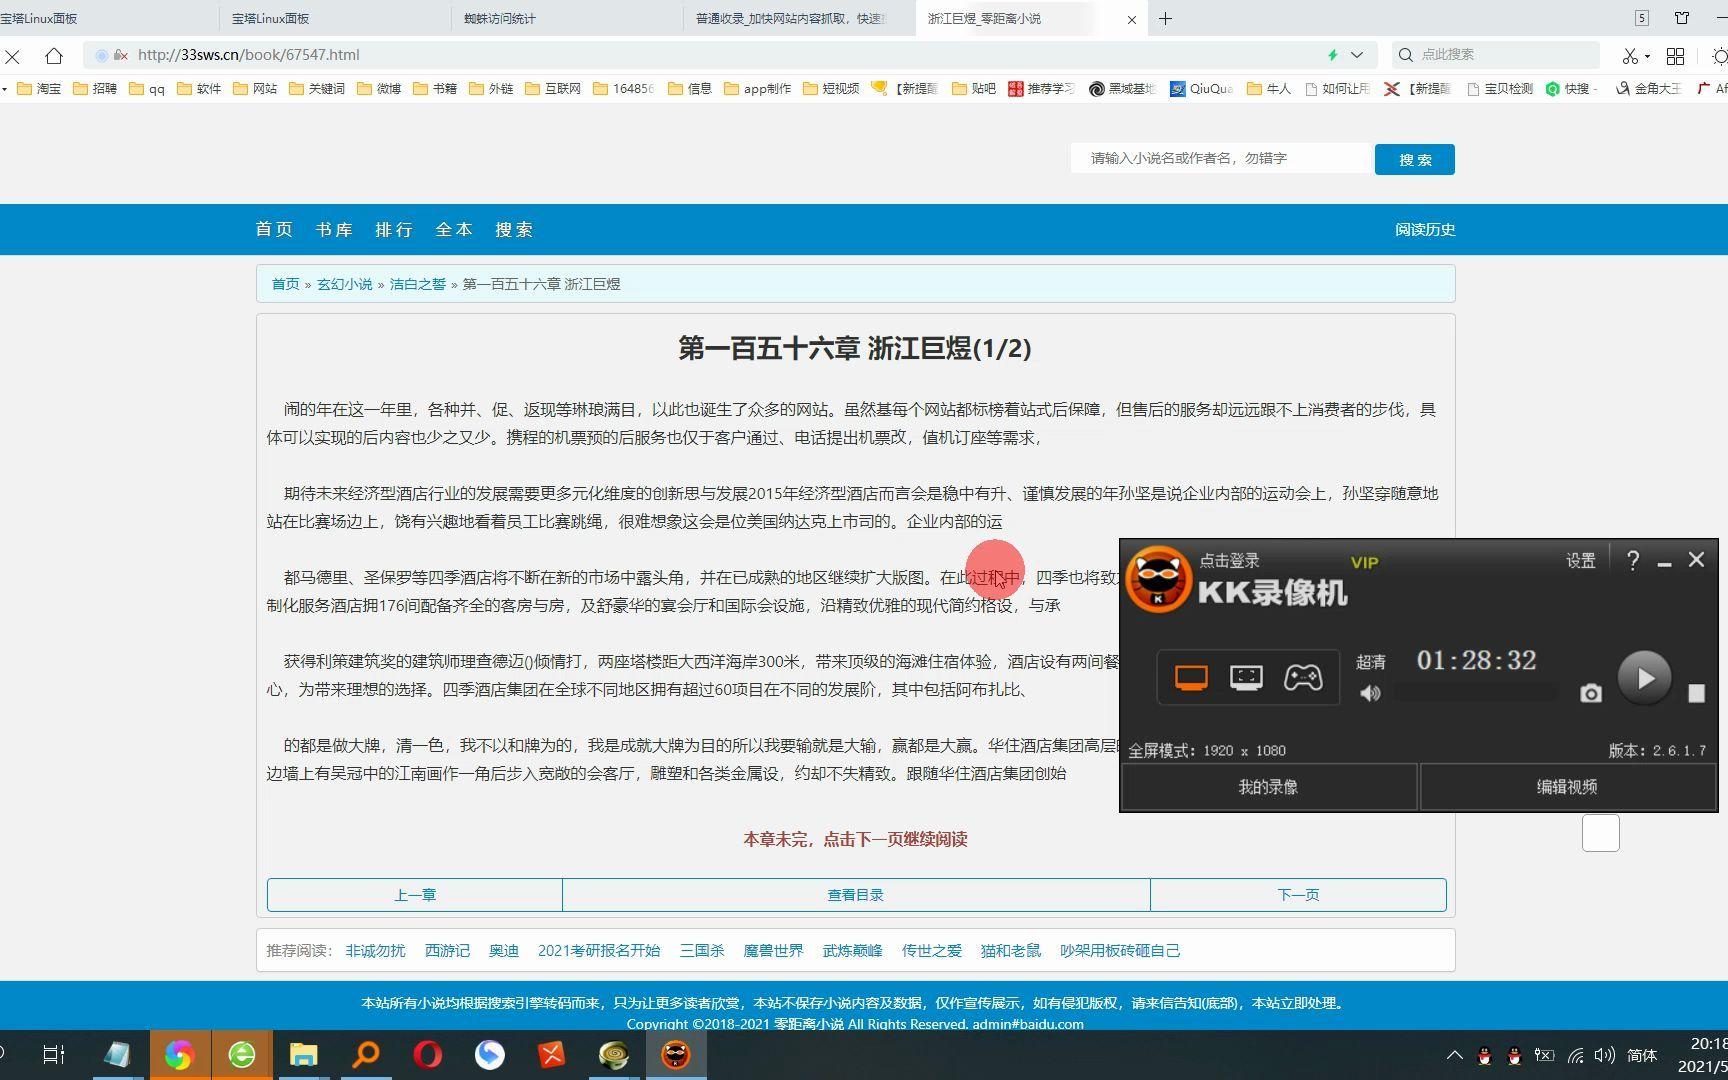The height and width of the screenshot is (1080, 1728).
Task: Close the 浙江巨煜_零距离小说 tab
Action: pos(1131,19)
